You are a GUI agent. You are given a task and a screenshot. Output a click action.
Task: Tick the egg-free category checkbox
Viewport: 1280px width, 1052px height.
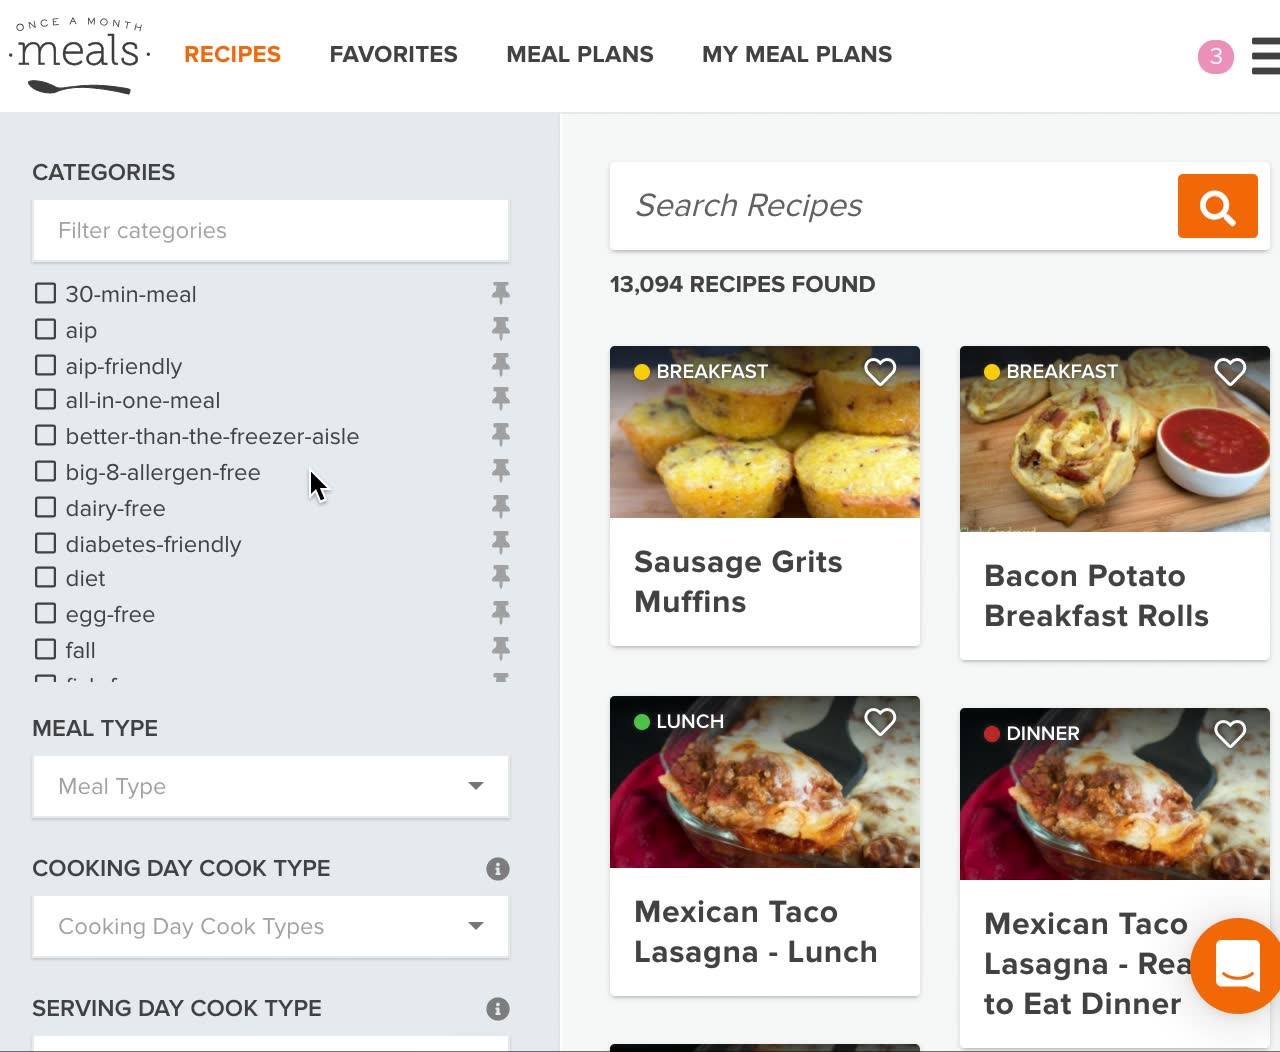[x=45, y=613]
